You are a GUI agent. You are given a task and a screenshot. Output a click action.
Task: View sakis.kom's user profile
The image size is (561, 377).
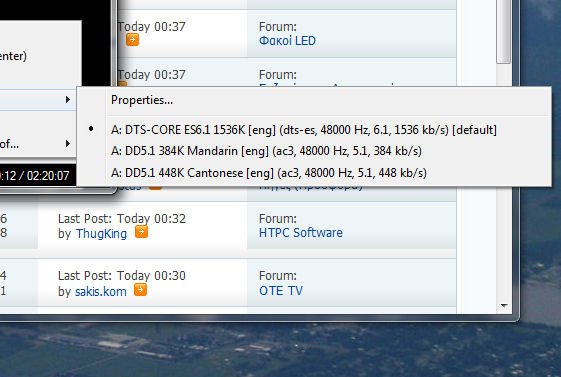coord(101,292)
